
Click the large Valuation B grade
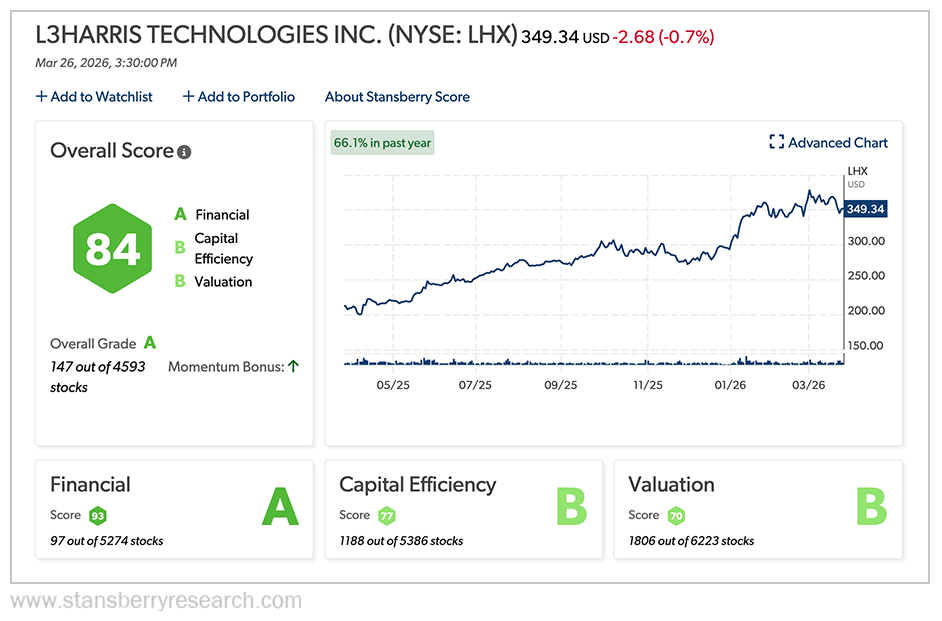coord(871,507)
